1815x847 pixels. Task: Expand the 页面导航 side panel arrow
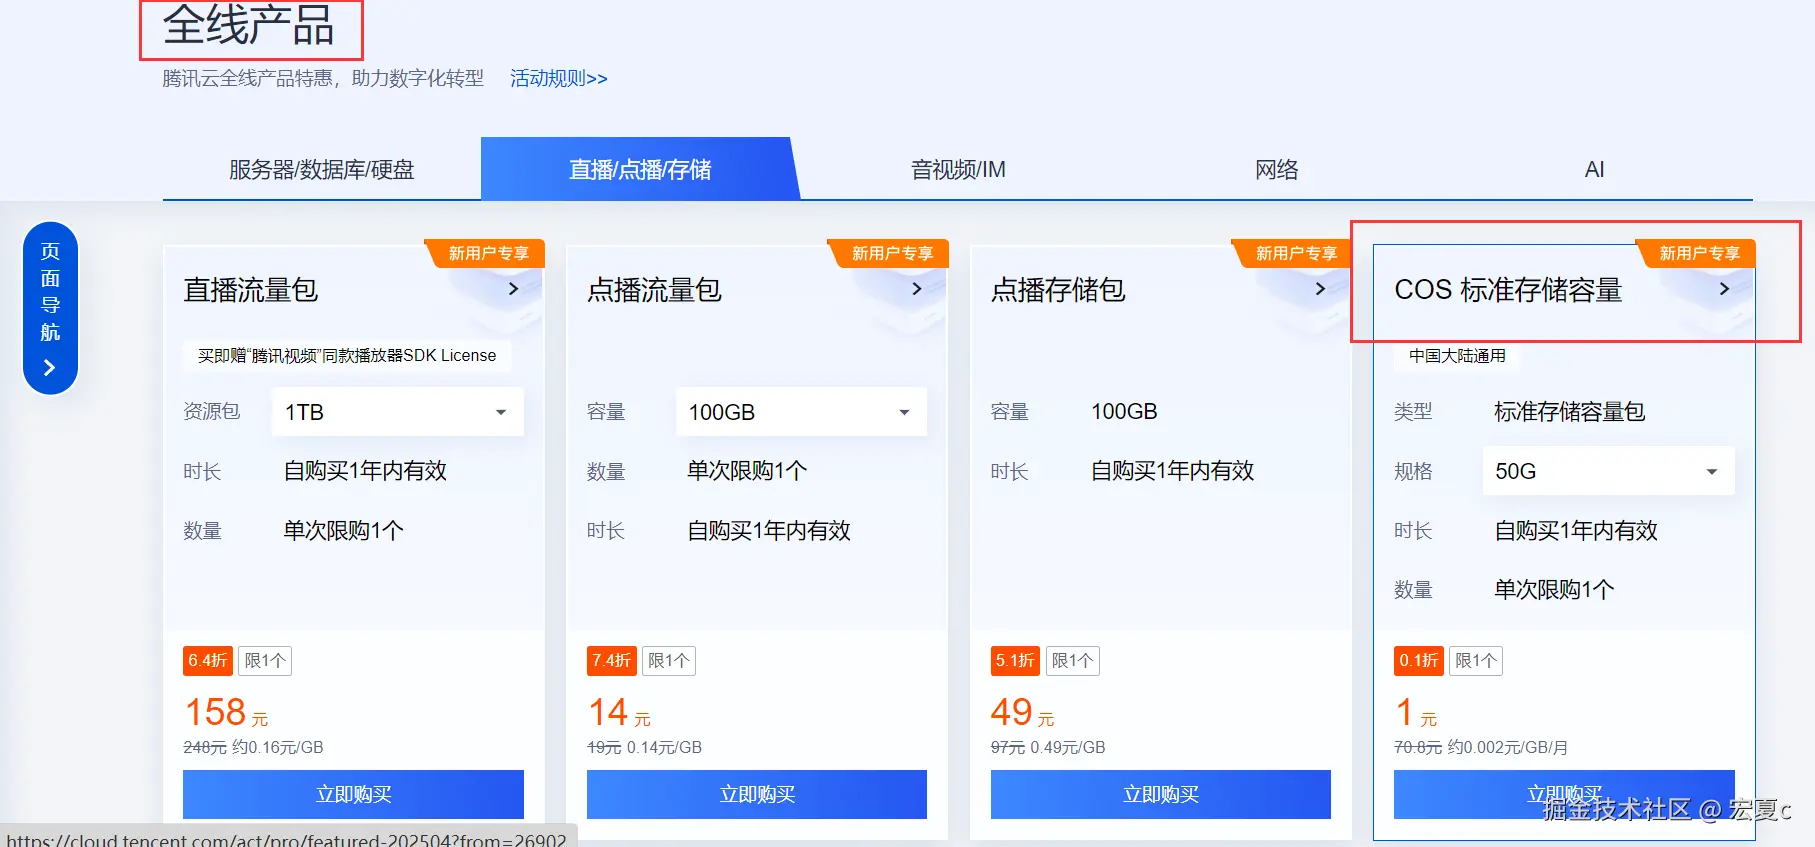click(x=50, y=368)
